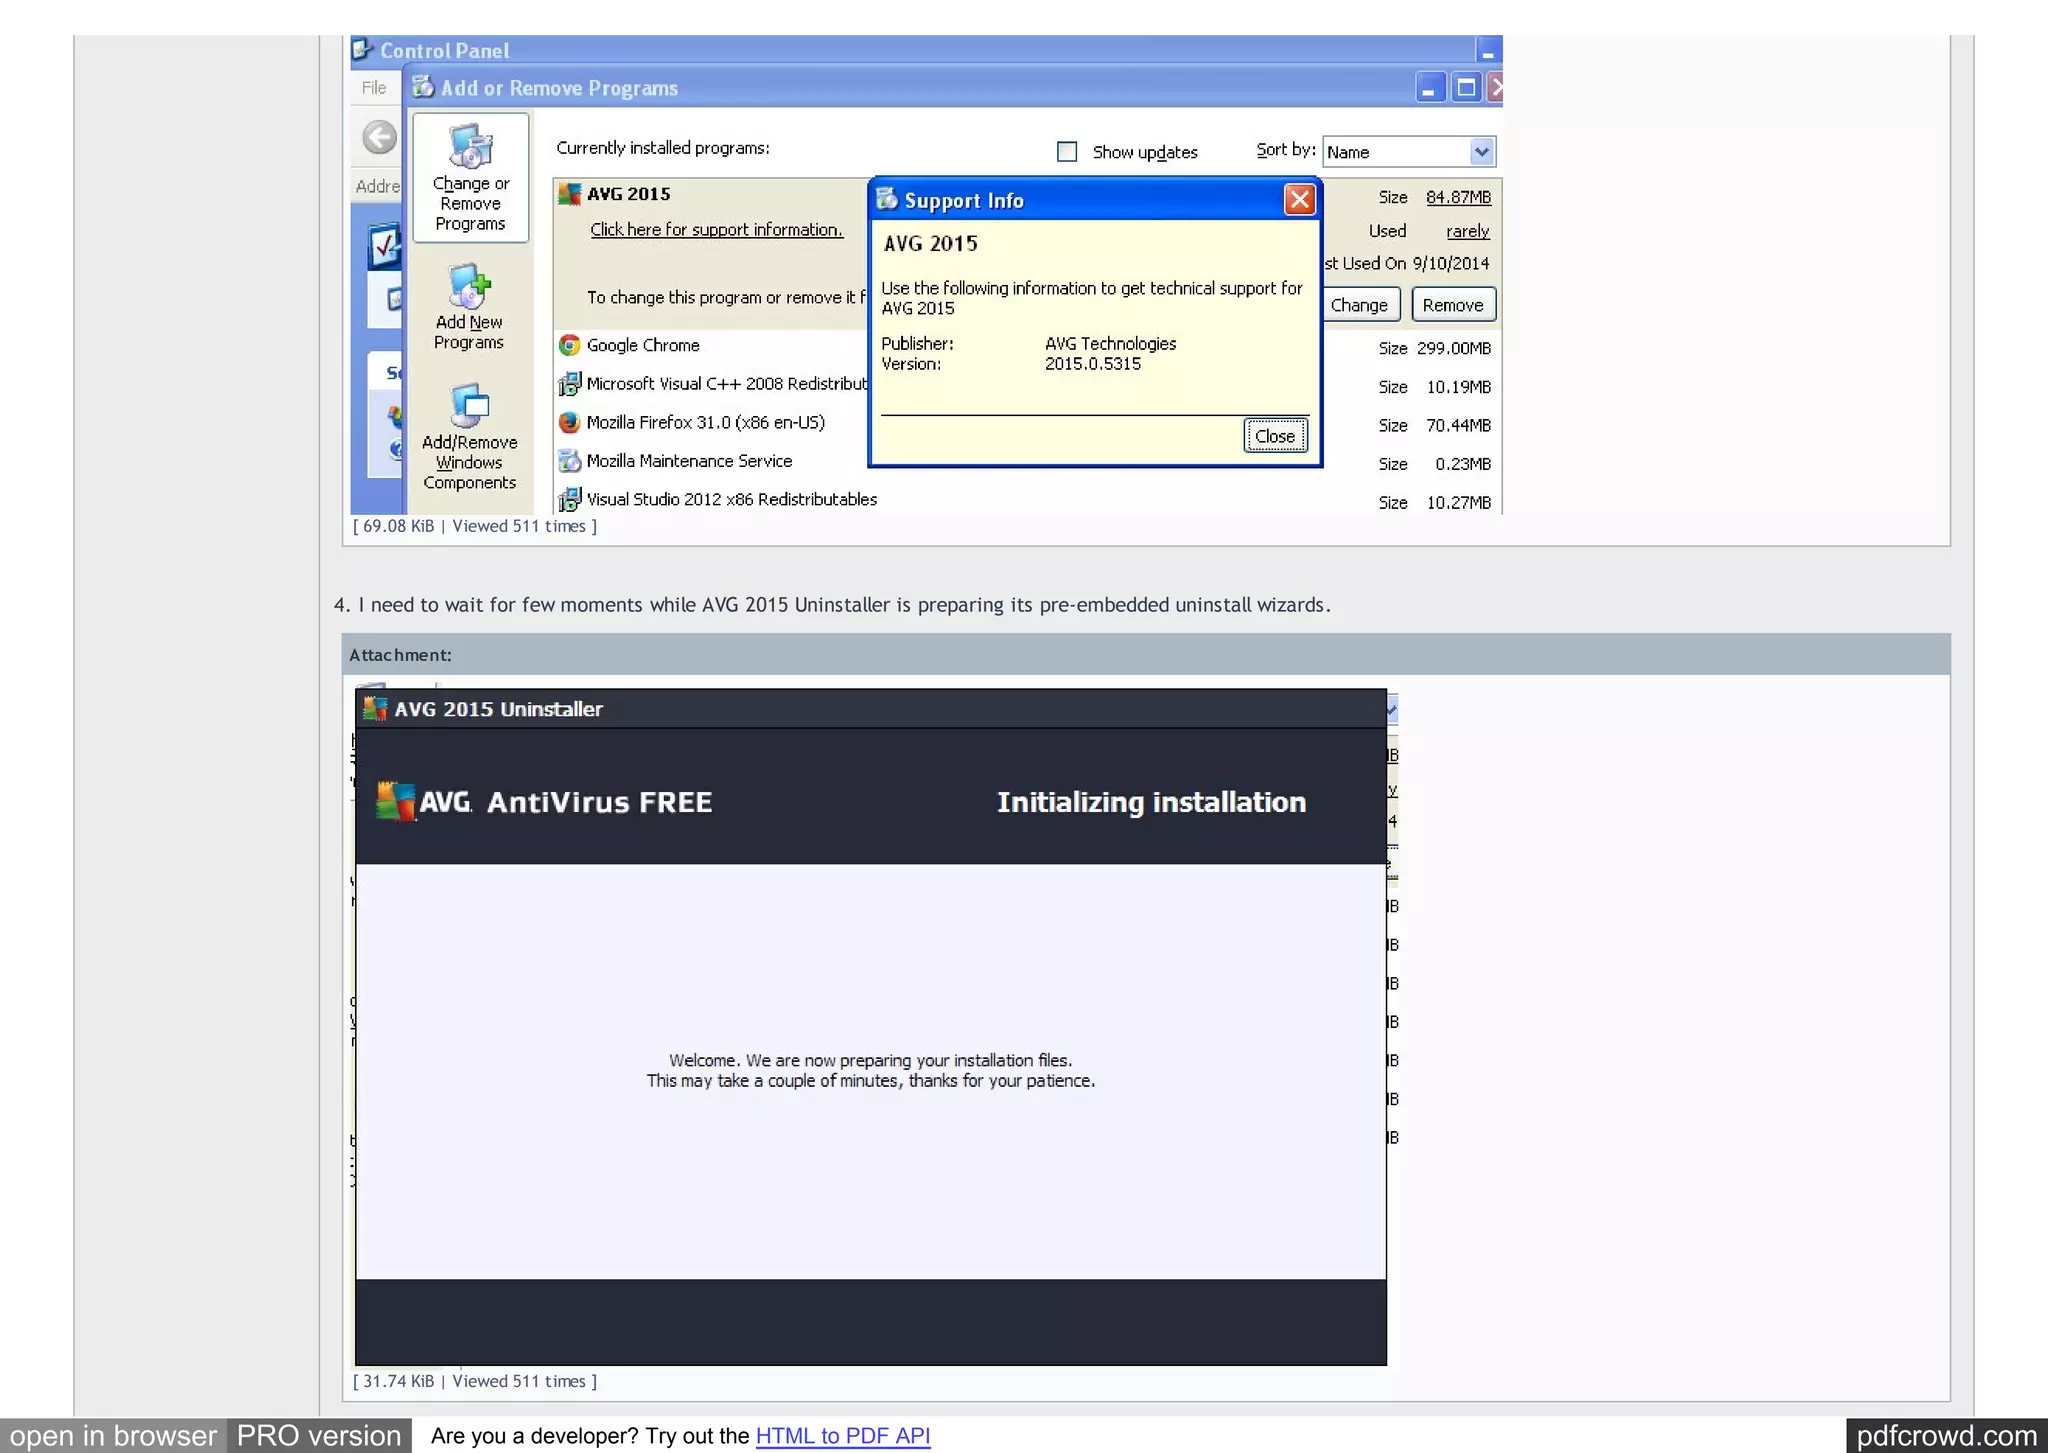Select Microsoft Visual C++ 2008 Redistributable entry
Screen dimensions: 2048x1453
coord(726,384)
